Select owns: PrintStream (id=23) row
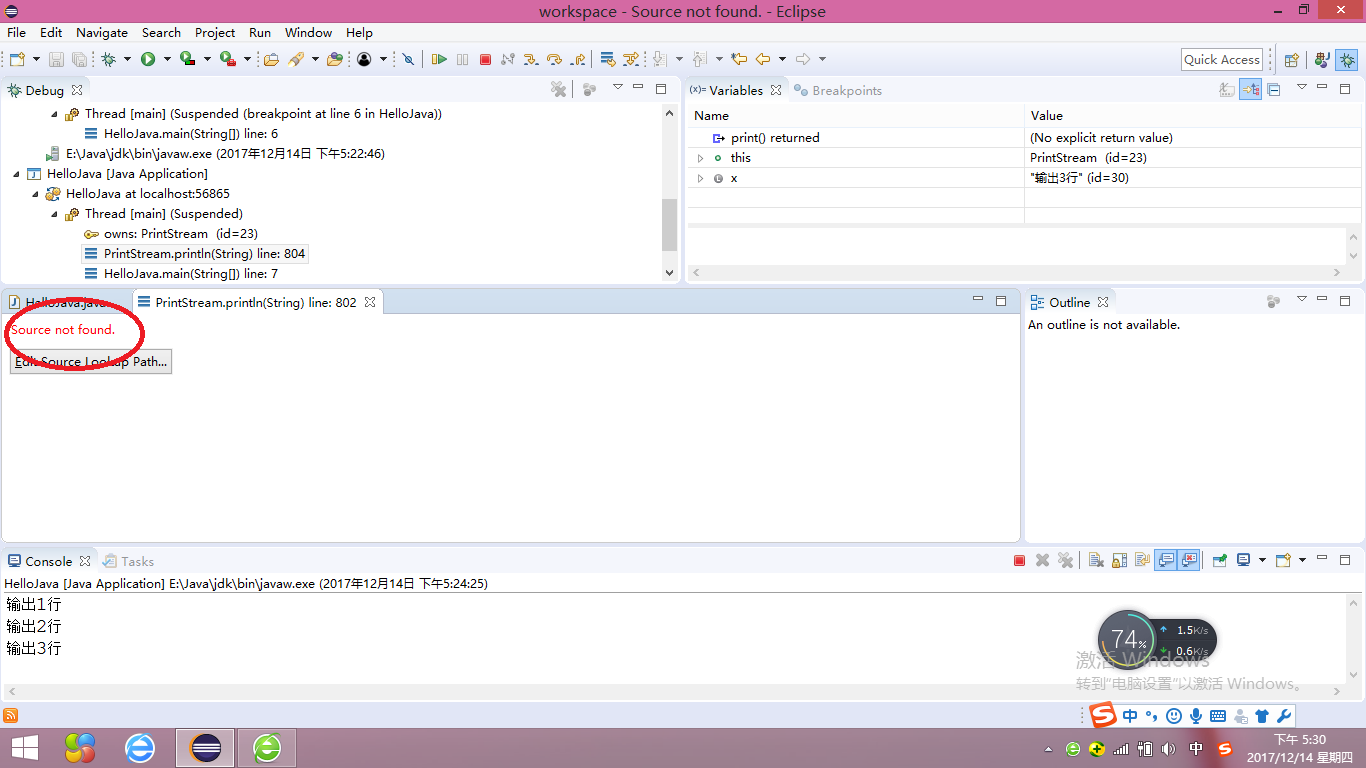The width and height of the screenshot is (1366, 768). coord(171,234)
